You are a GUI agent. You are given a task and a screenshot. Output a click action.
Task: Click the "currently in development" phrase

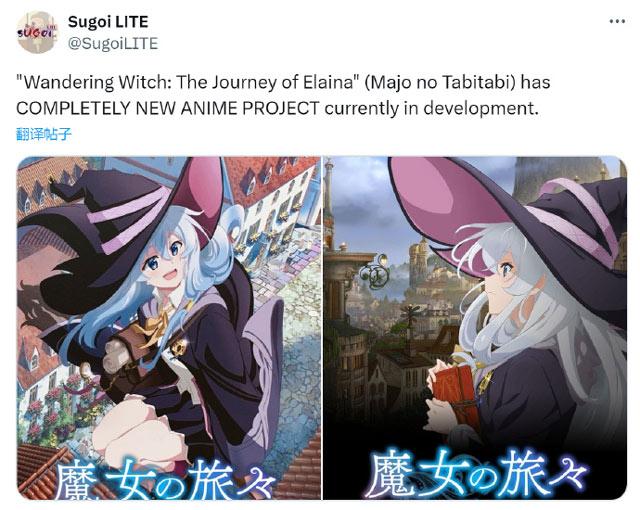tap(431, 109)
